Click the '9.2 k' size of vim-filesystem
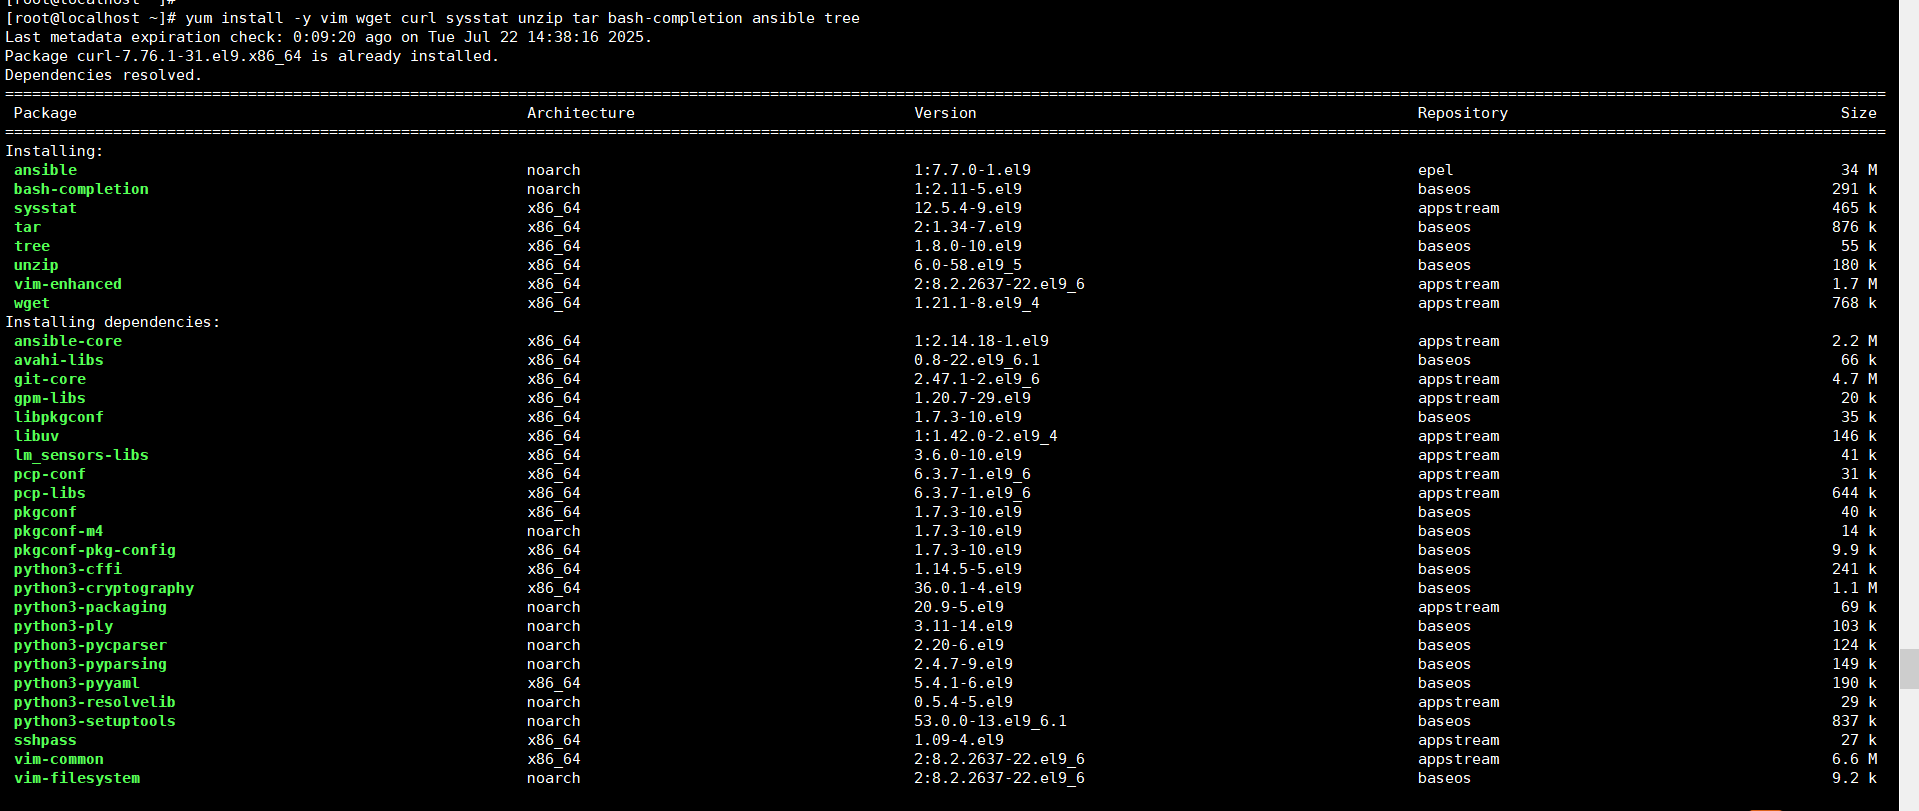The height and width of the screenshot is (811, 1919). [x=1855, y=778]
